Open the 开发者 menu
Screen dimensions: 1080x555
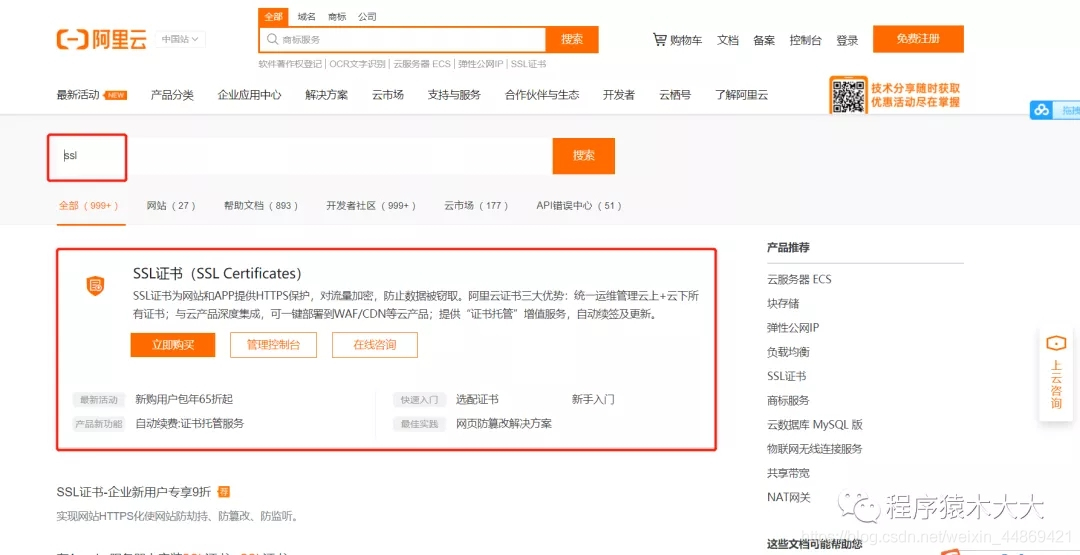[x=619, y=95]
